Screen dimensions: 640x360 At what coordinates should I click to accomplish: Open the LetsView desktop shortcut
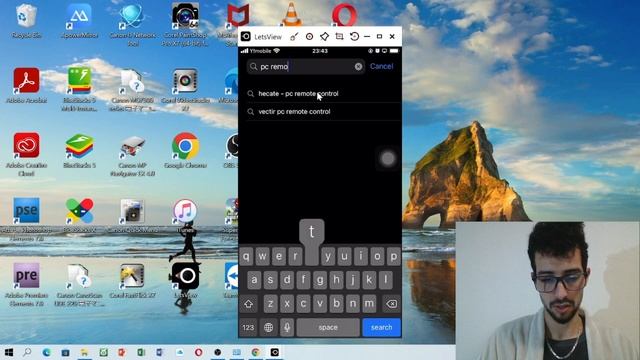pos(186,281)
